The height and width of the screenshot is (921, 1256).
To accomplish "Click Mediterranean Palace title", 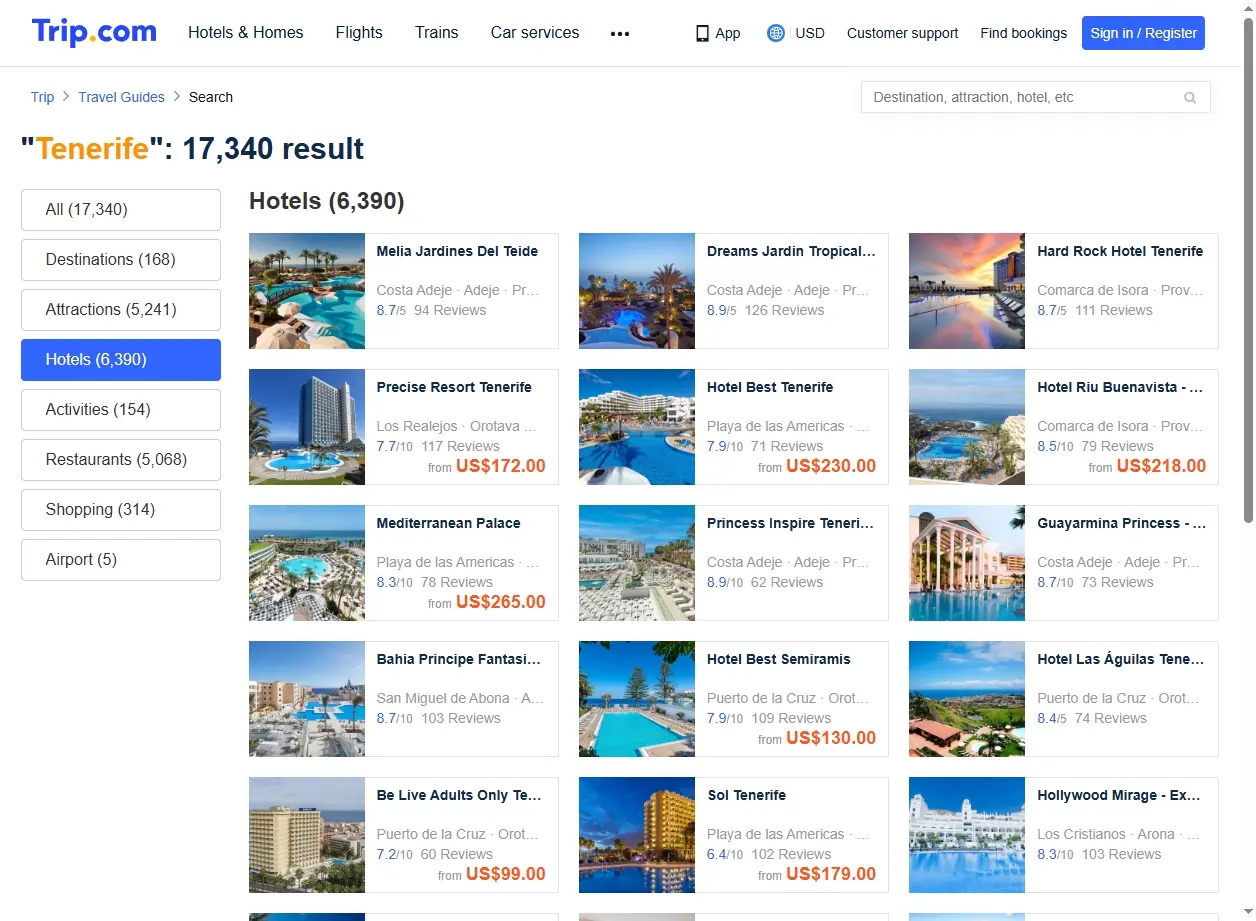I will click(448, 523).
